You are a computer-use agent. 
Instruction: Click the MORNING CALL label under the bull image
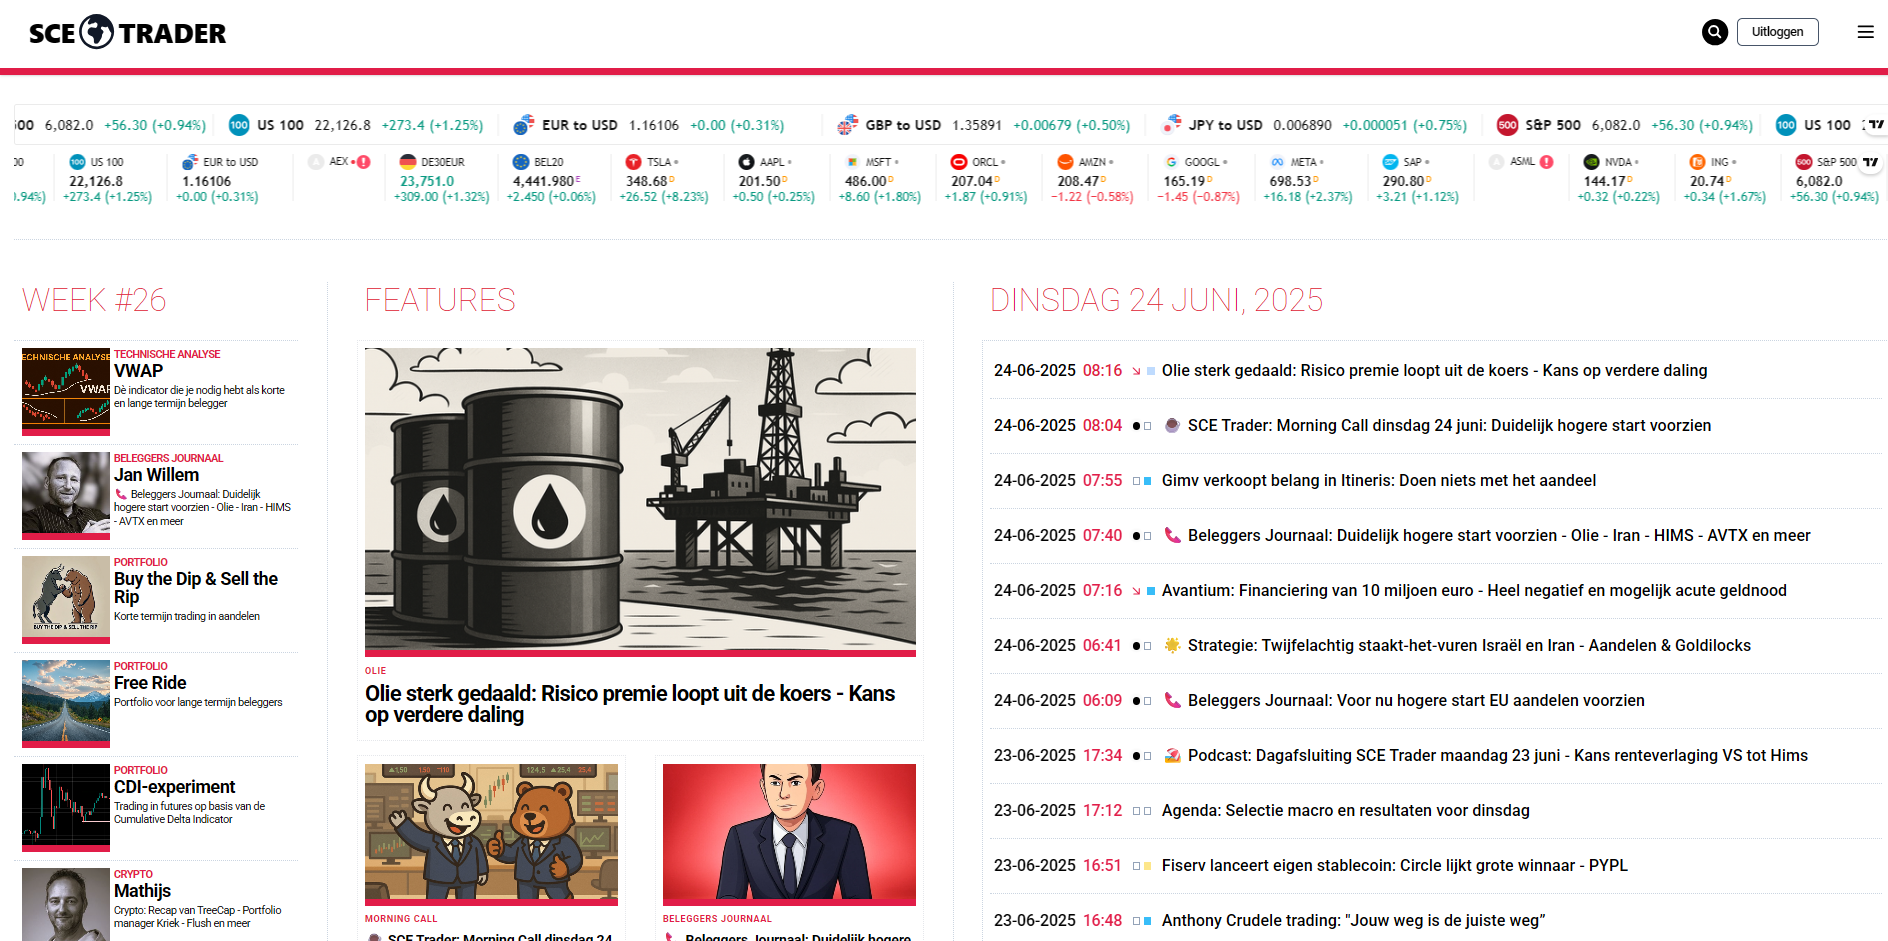point(401,919)
